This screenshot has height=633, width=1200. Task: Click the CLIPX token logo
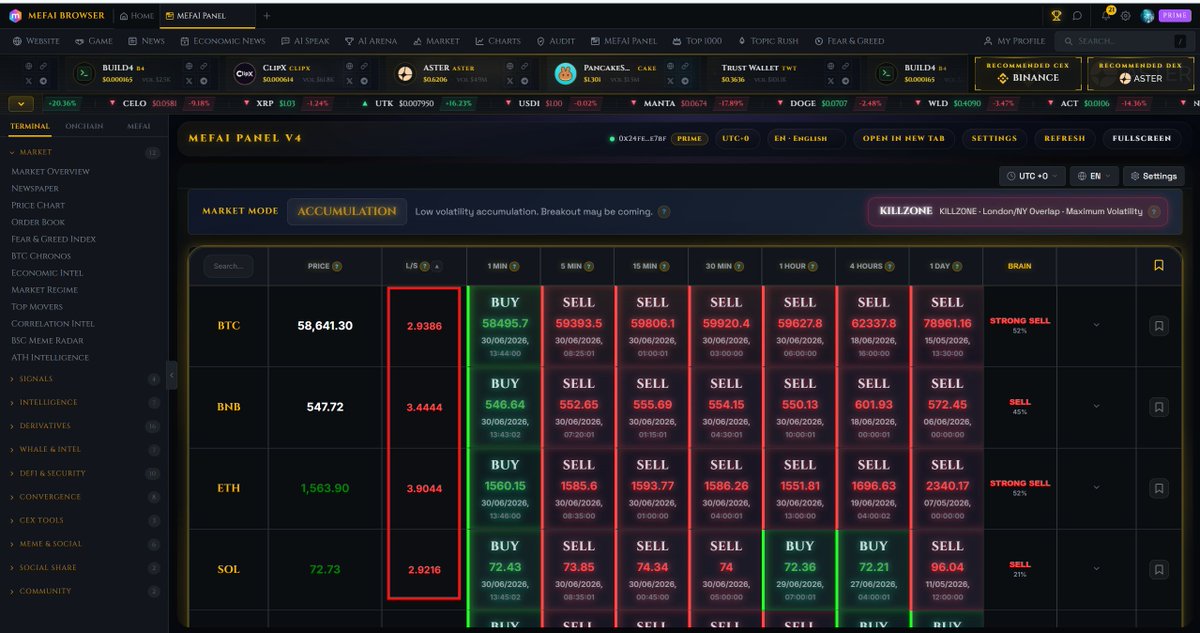[245, 74]
